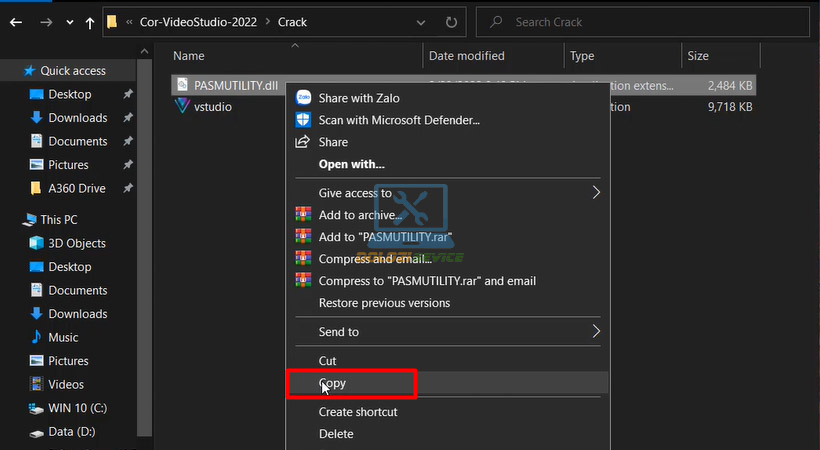Select the vstudio application icon

pyautogui.click(x=182, y=106)
